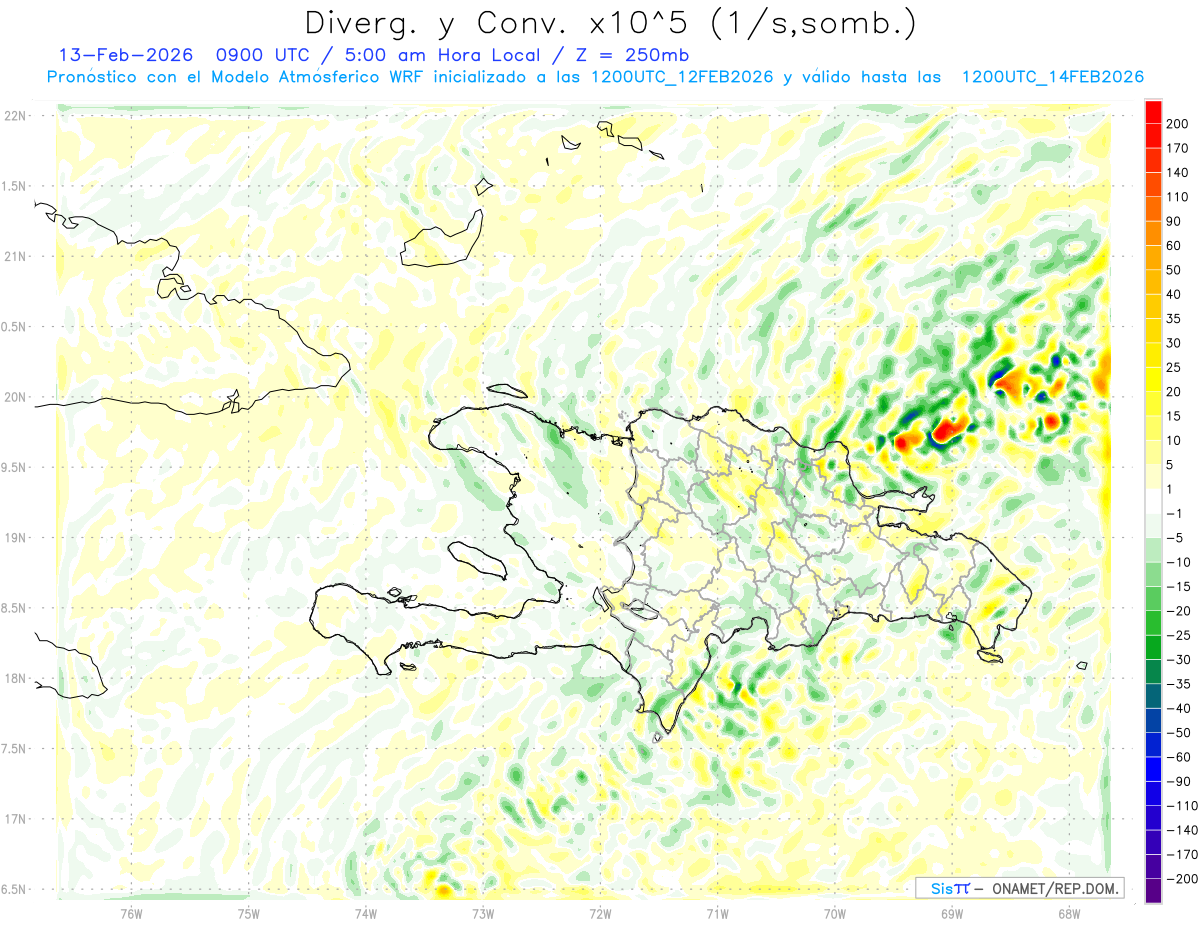Click the date text '13-Feb-2026'
Screen dimensions: 1200x927
(126, 55)
